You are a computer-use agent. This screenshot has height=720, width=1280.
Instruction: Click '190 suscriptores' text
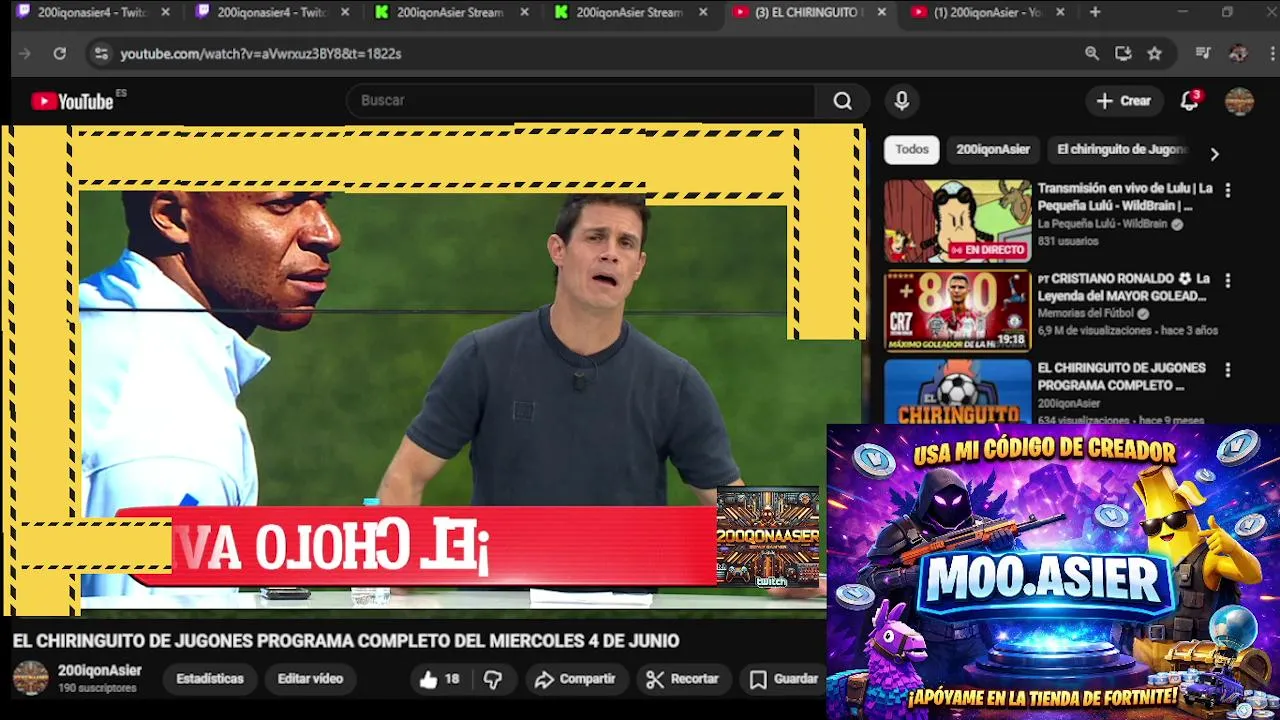(97, 688)
